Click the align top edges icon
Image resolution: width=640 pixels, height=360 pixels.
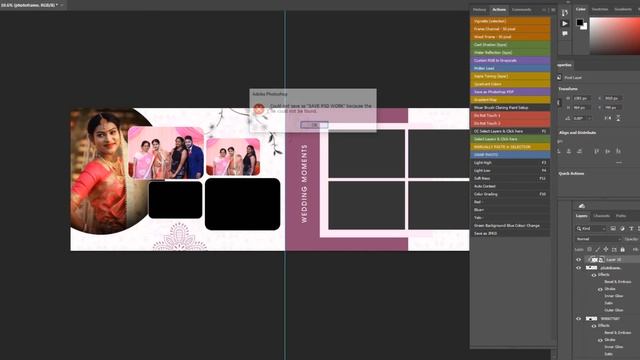597,151
